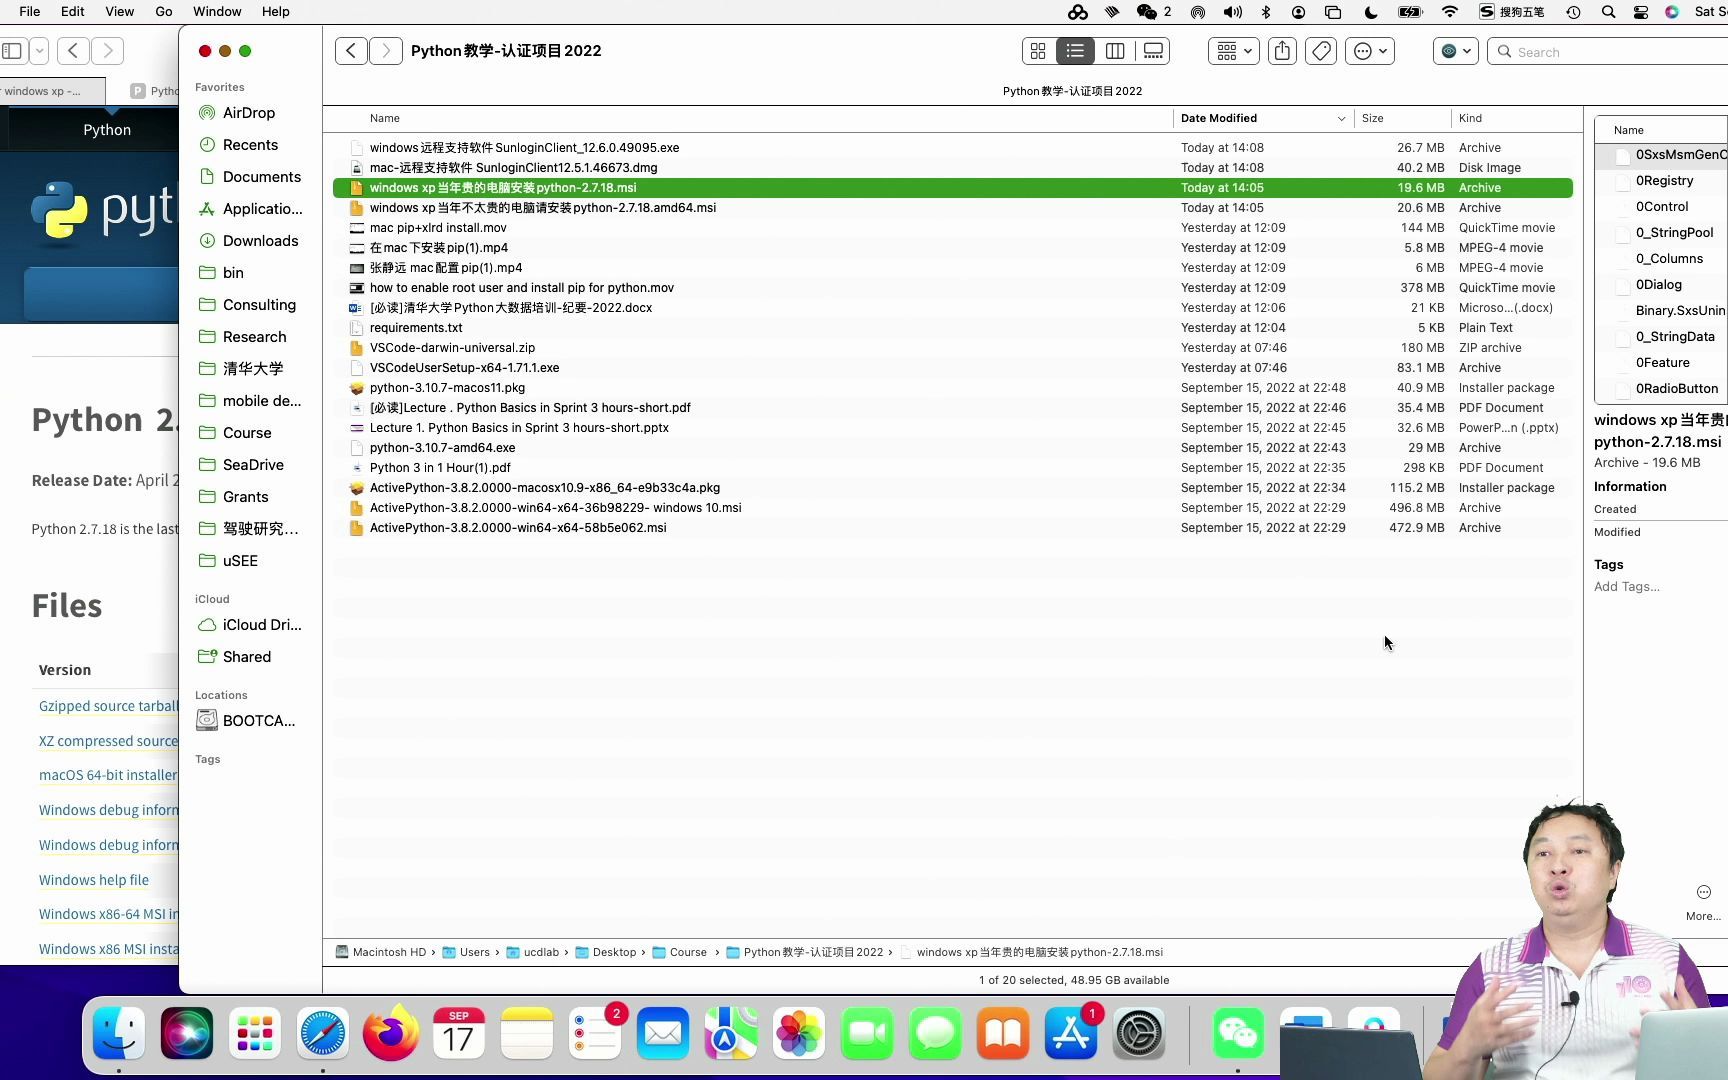Select file Python 3 in 1 Hour(1).pdf
Viewport: 1728px width, 1080px height.
(x=952, y=468)
